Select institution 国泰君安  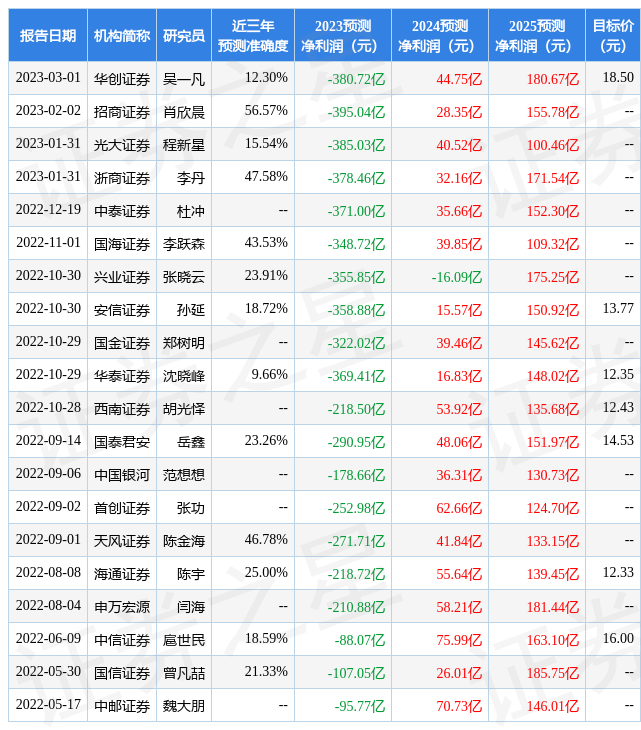(x=121, y=442)
